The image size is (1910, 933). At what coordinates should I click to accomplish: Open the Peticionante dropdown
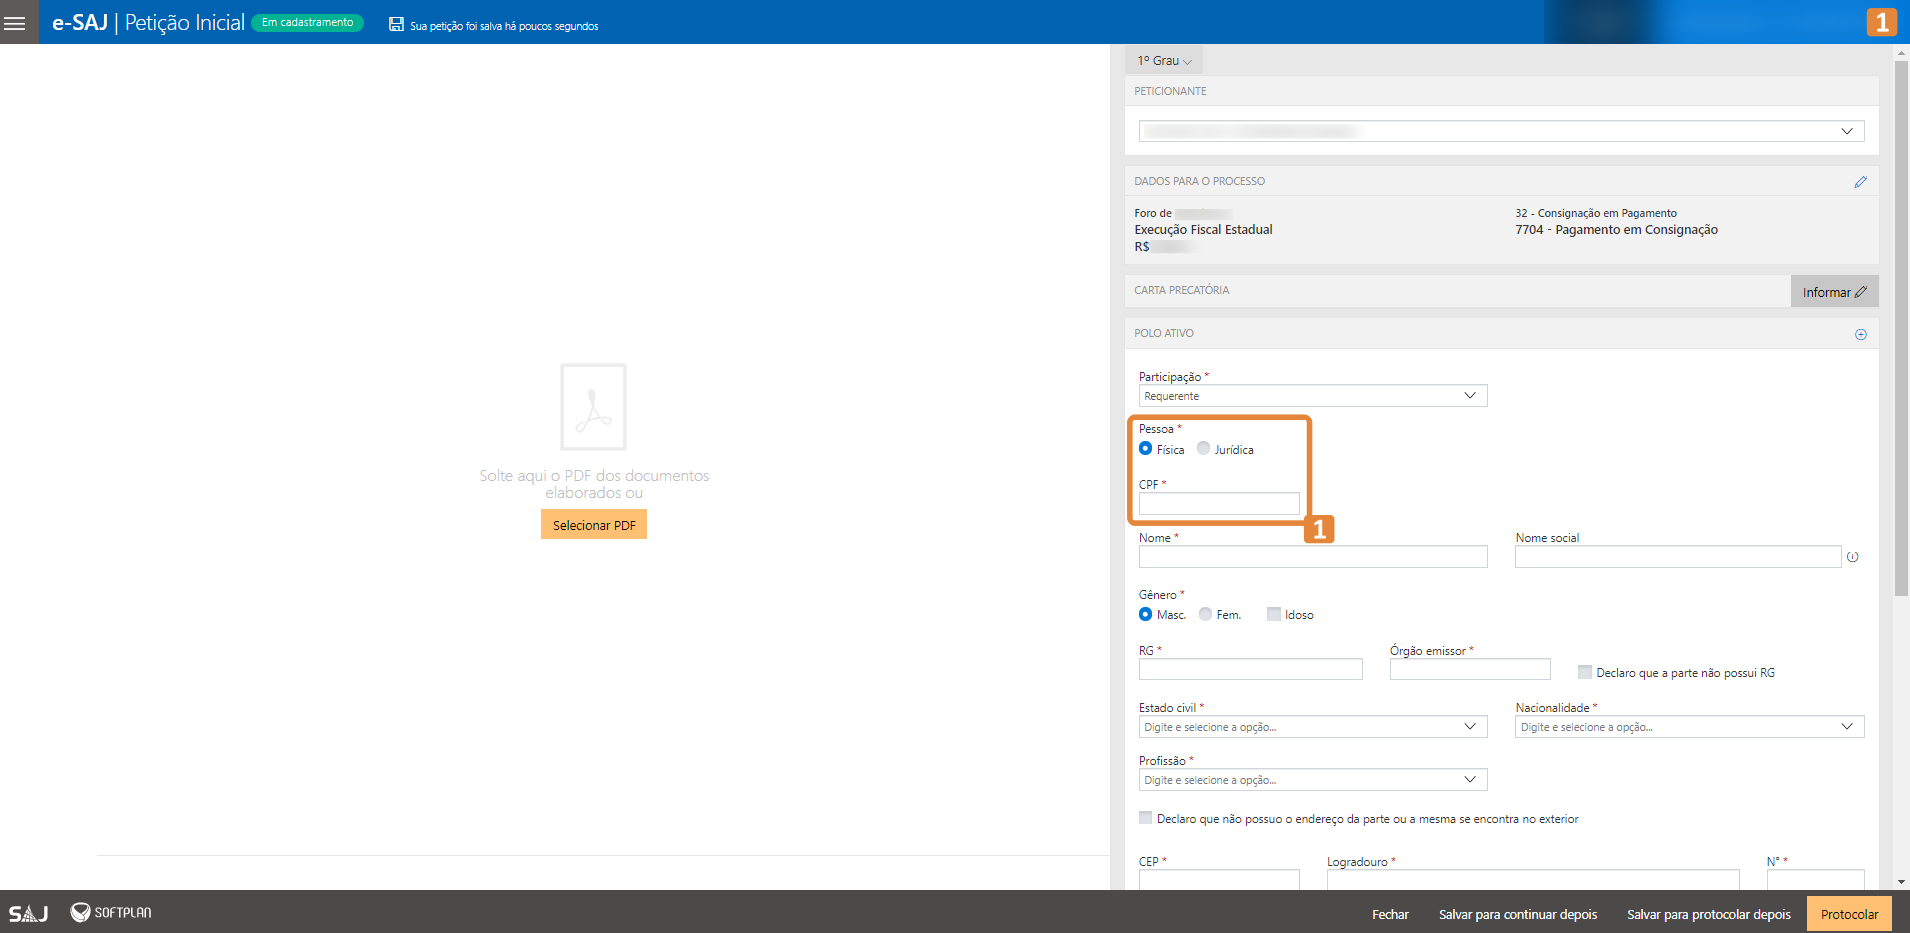tap(1501, 131)
